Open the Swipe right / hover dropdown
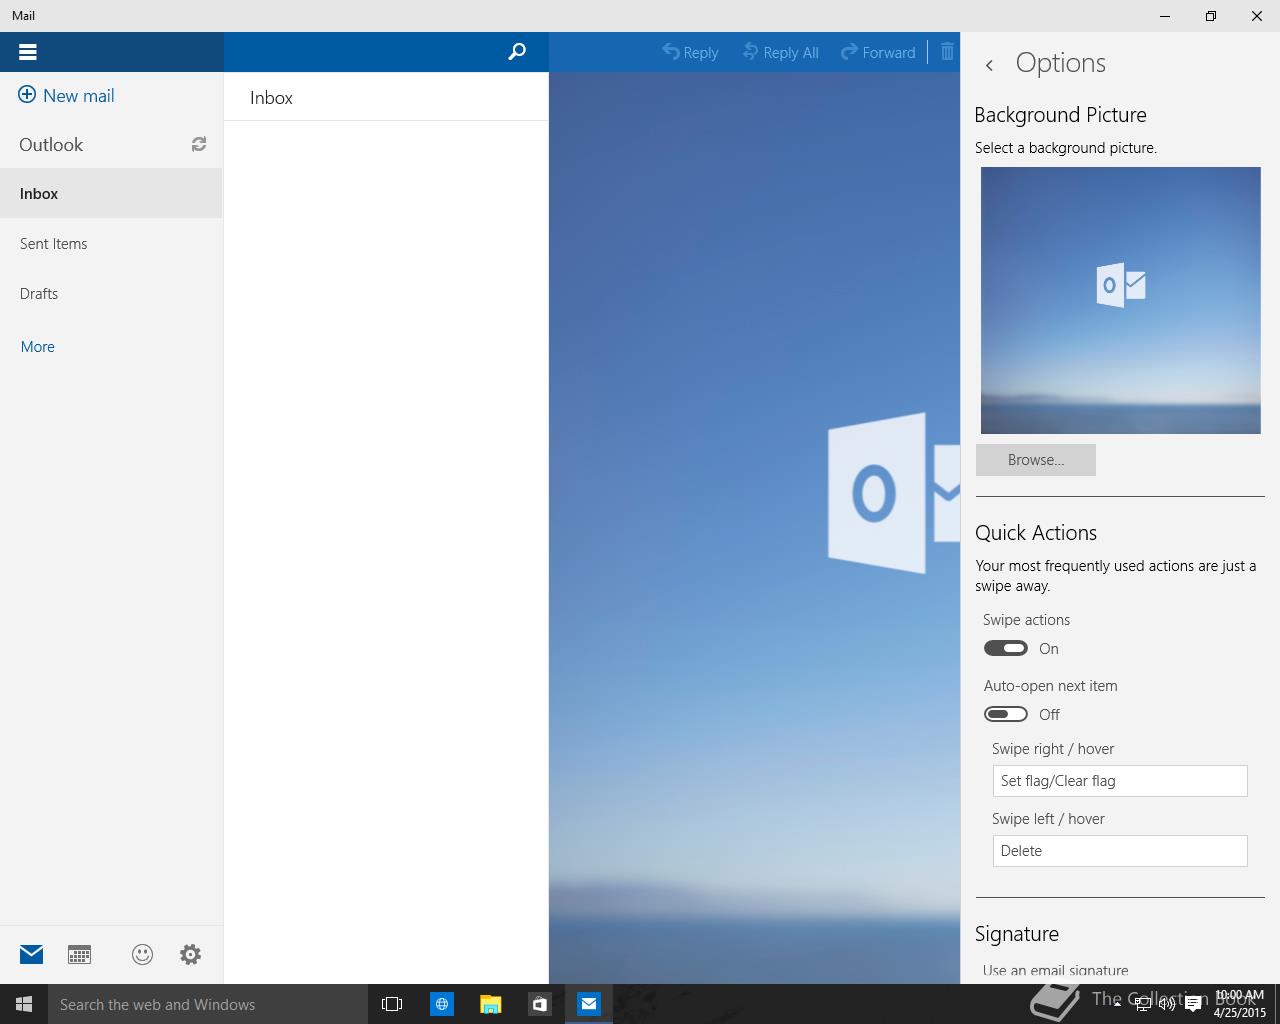The width and height of the screenshot is (1280, 1024). pos(1119,781)
